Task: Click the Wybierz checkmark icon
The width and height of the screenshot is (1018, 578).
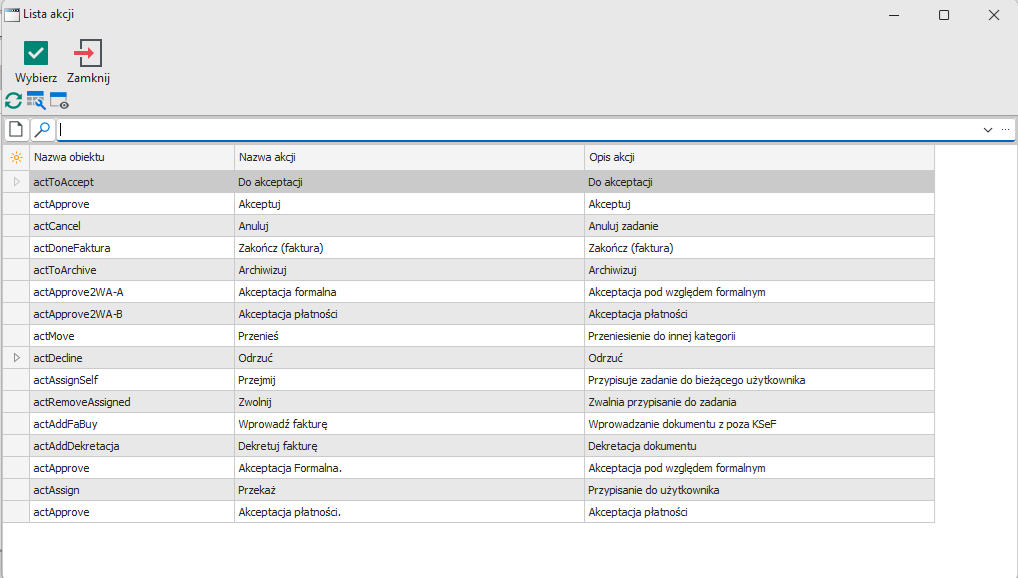Action: click(x=36, y=53)
